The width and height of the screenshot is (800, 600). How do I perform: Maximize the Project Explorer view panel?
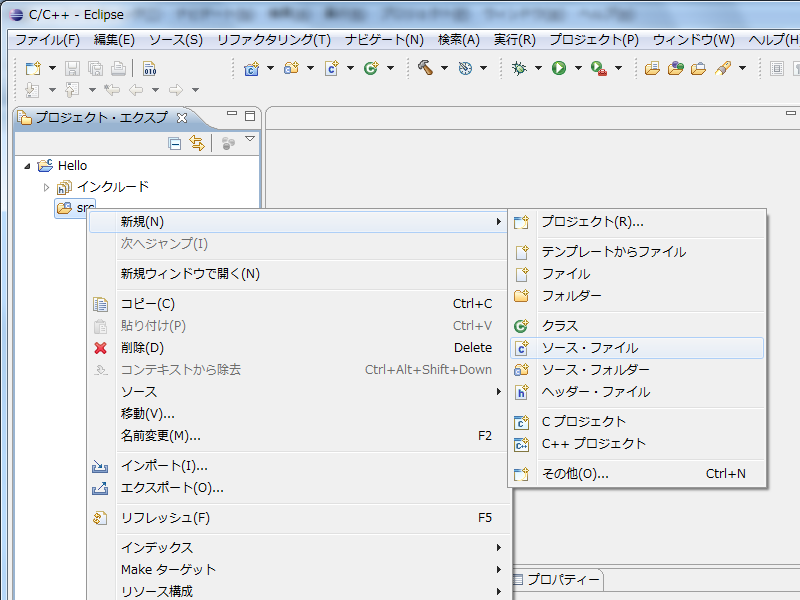point(250,116)
